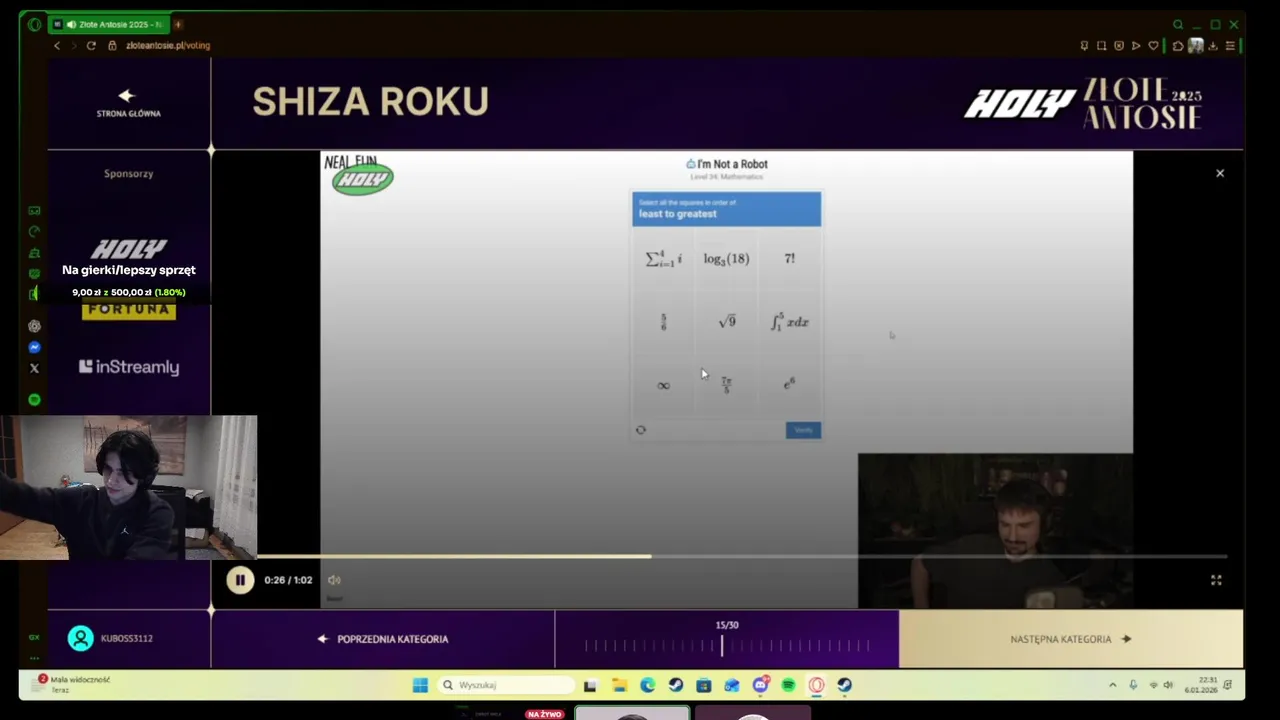Click the browser back arrow
This screenshot has width=1280, height=720.
(57, 45)
